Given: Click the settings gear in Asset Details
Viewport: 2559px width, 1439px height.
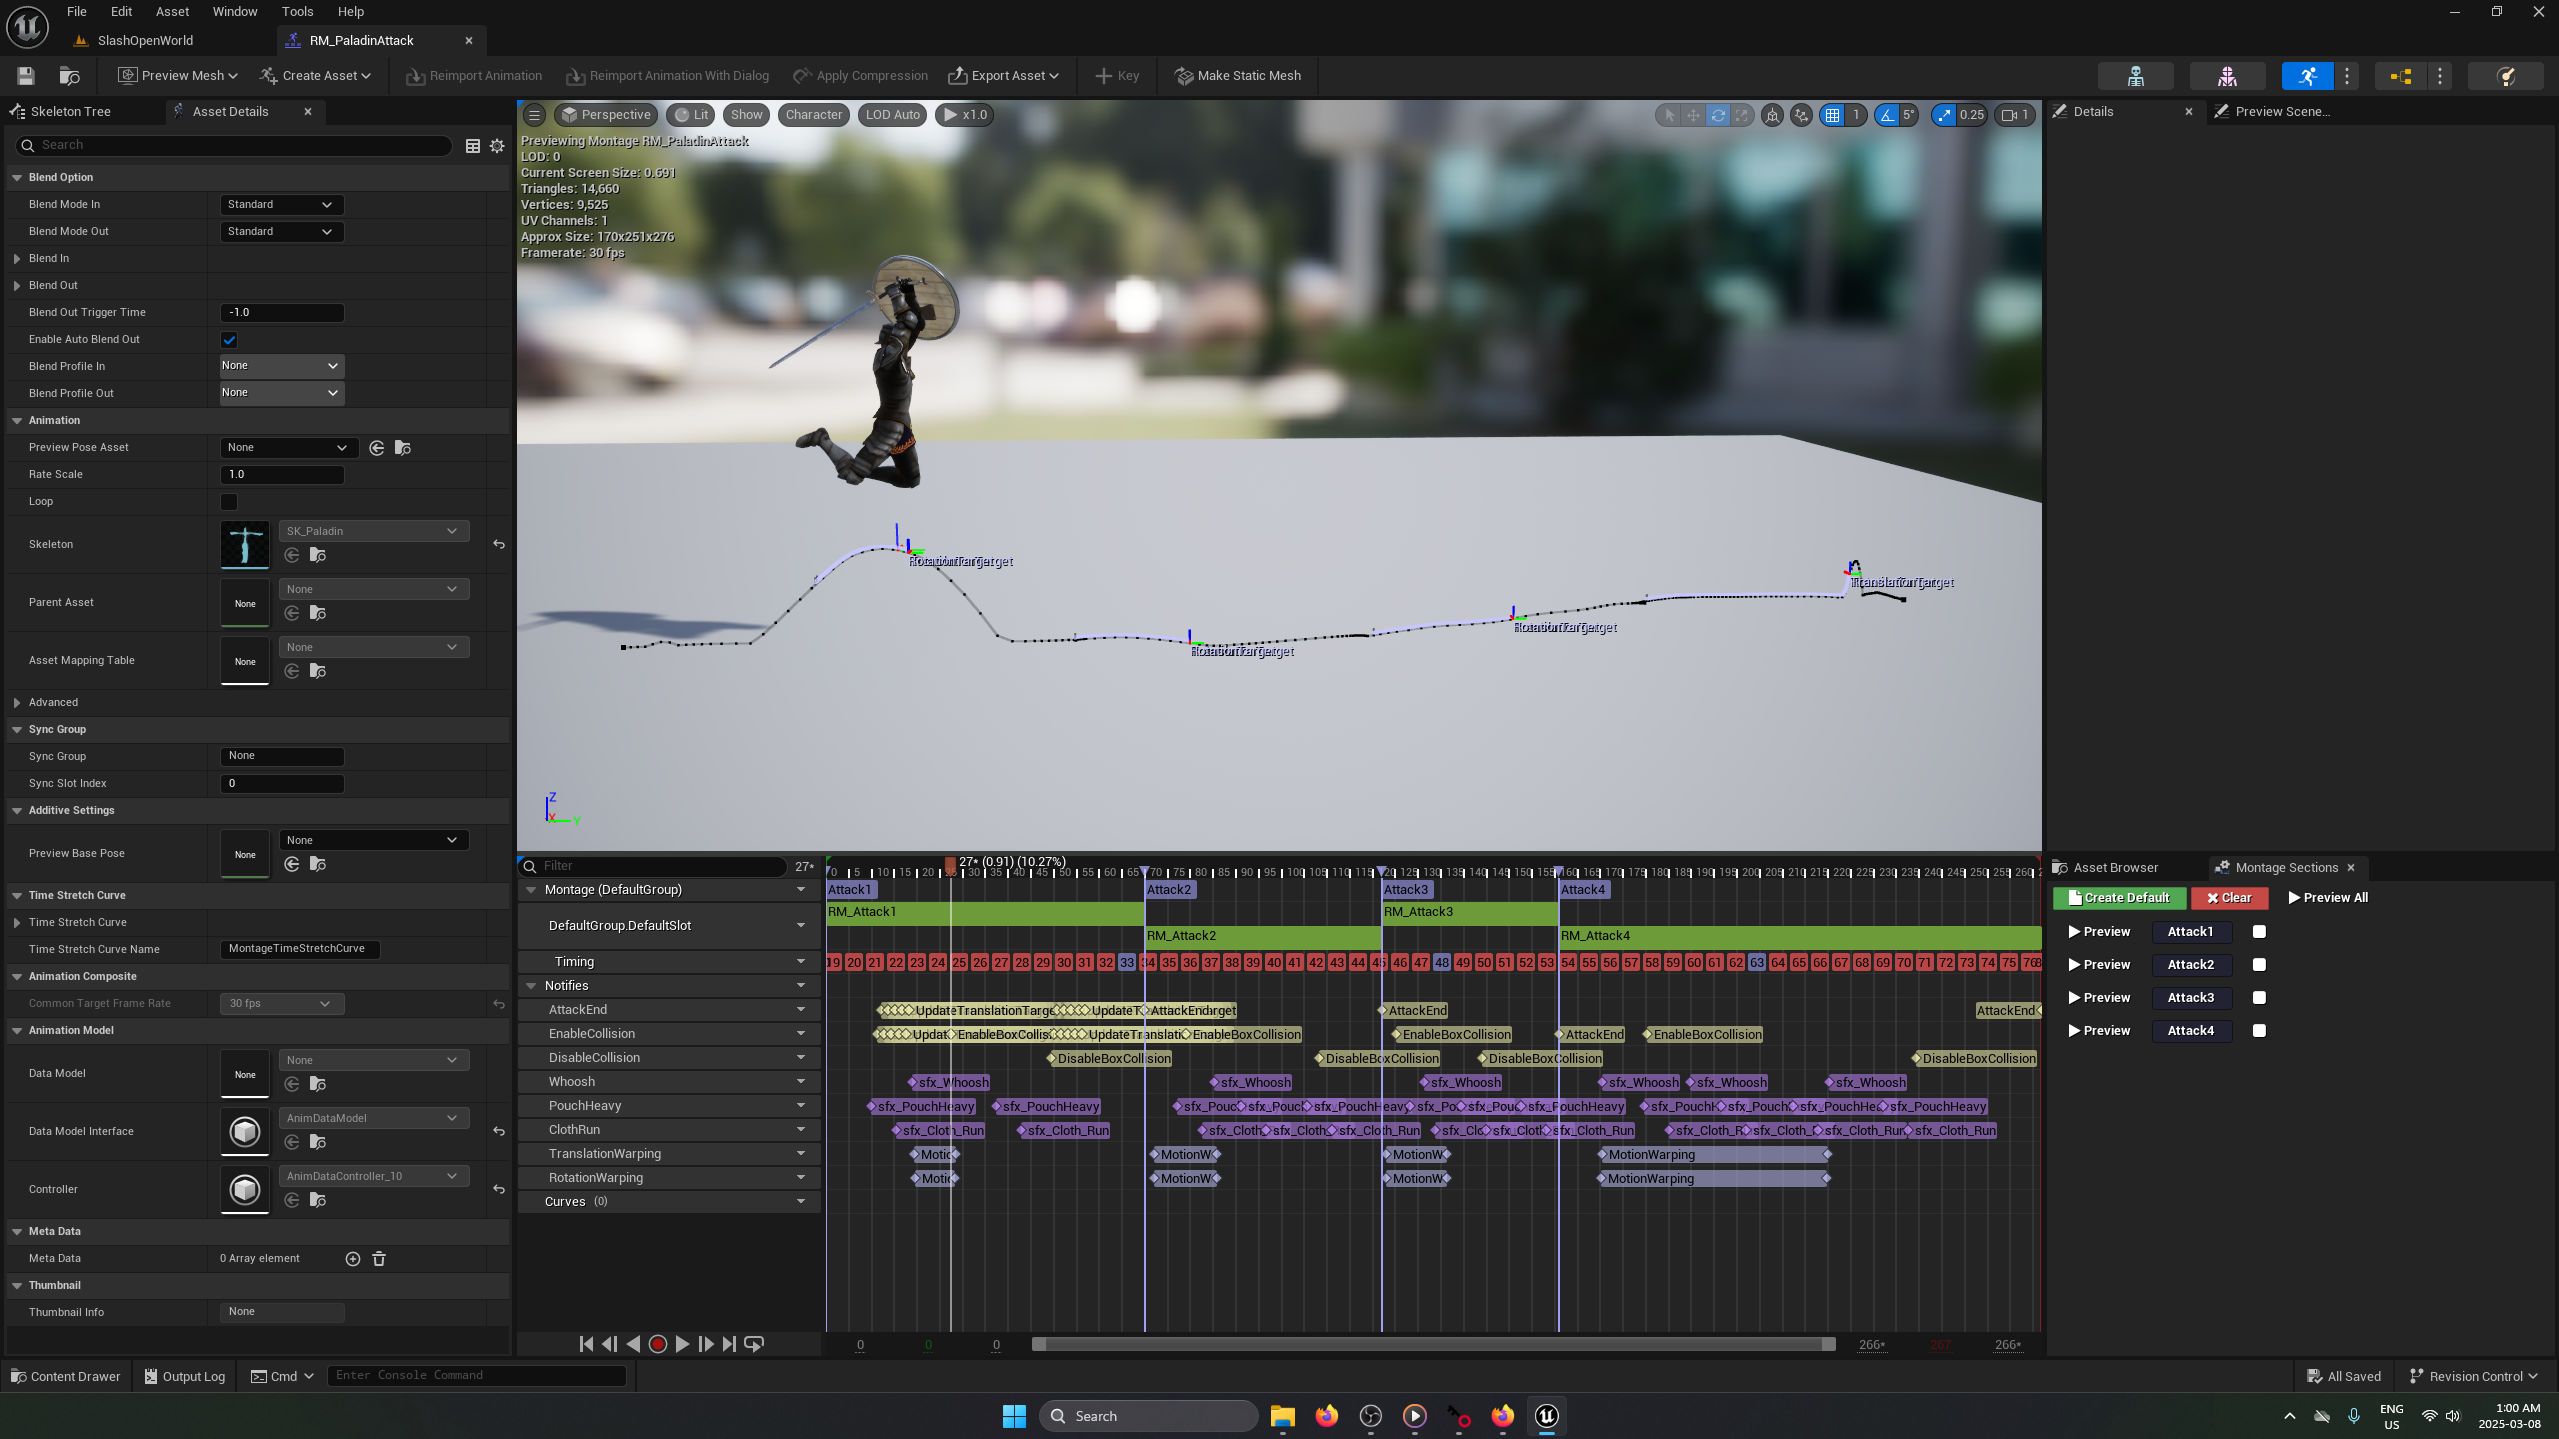Looking at the screenshot, I should pos(497,146).
